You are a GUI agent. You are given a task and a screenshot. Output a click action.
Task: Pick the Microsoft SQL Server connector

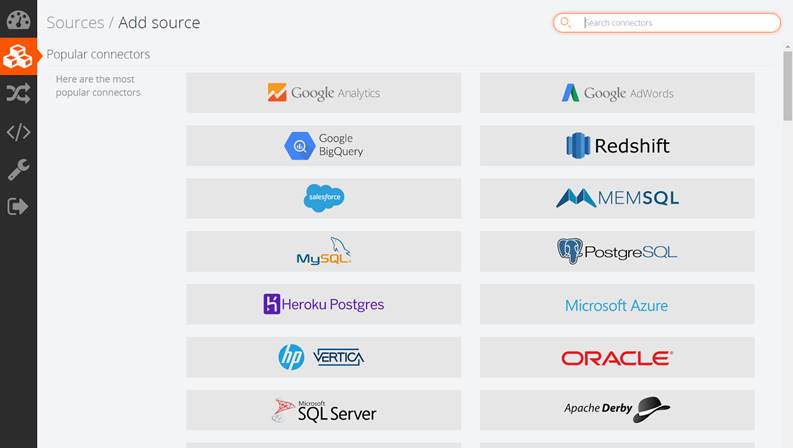click(x=324, y=410)
